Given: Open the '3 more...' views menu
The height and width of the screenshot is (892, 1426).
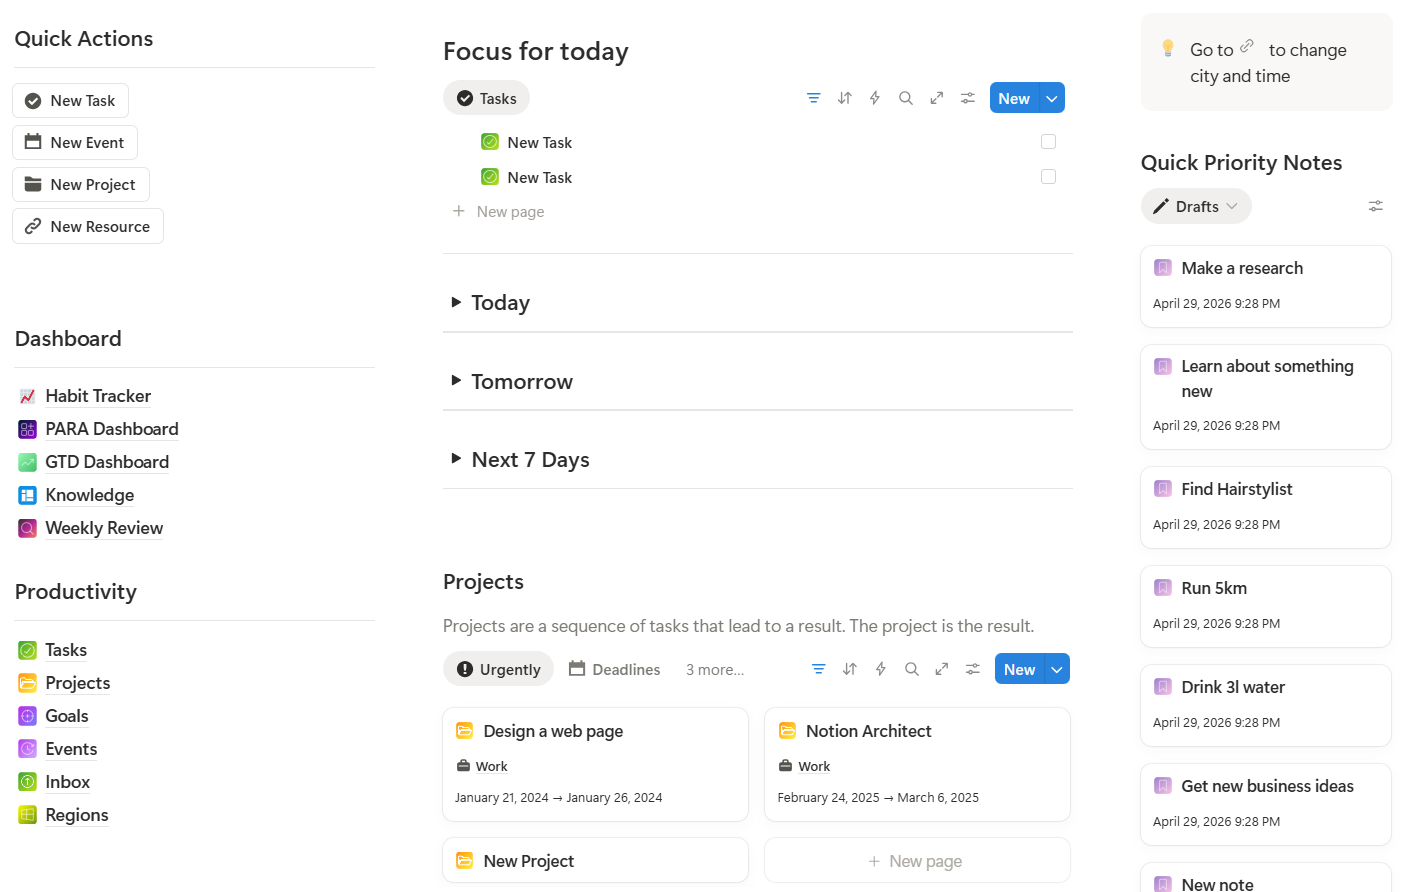Looking at the screenshot, I should [x=714, y=668].
